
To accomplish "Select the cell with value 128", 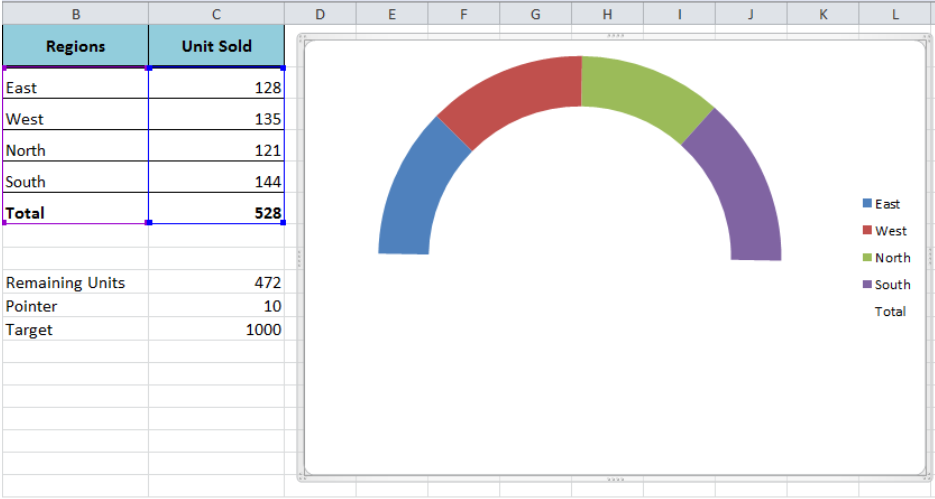I will [x=216, y=83].
